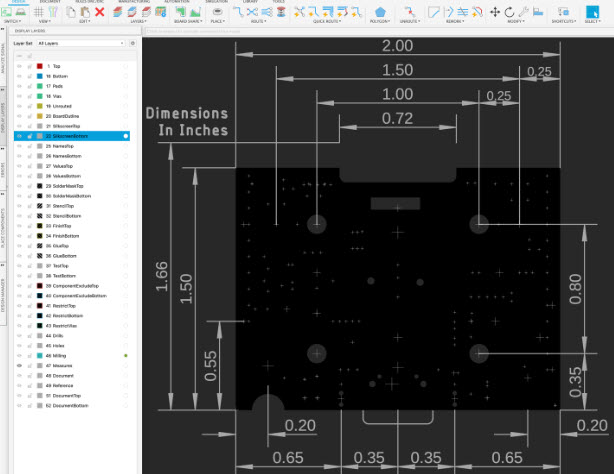Expand the Edit group dropdown

pos(85,21)
